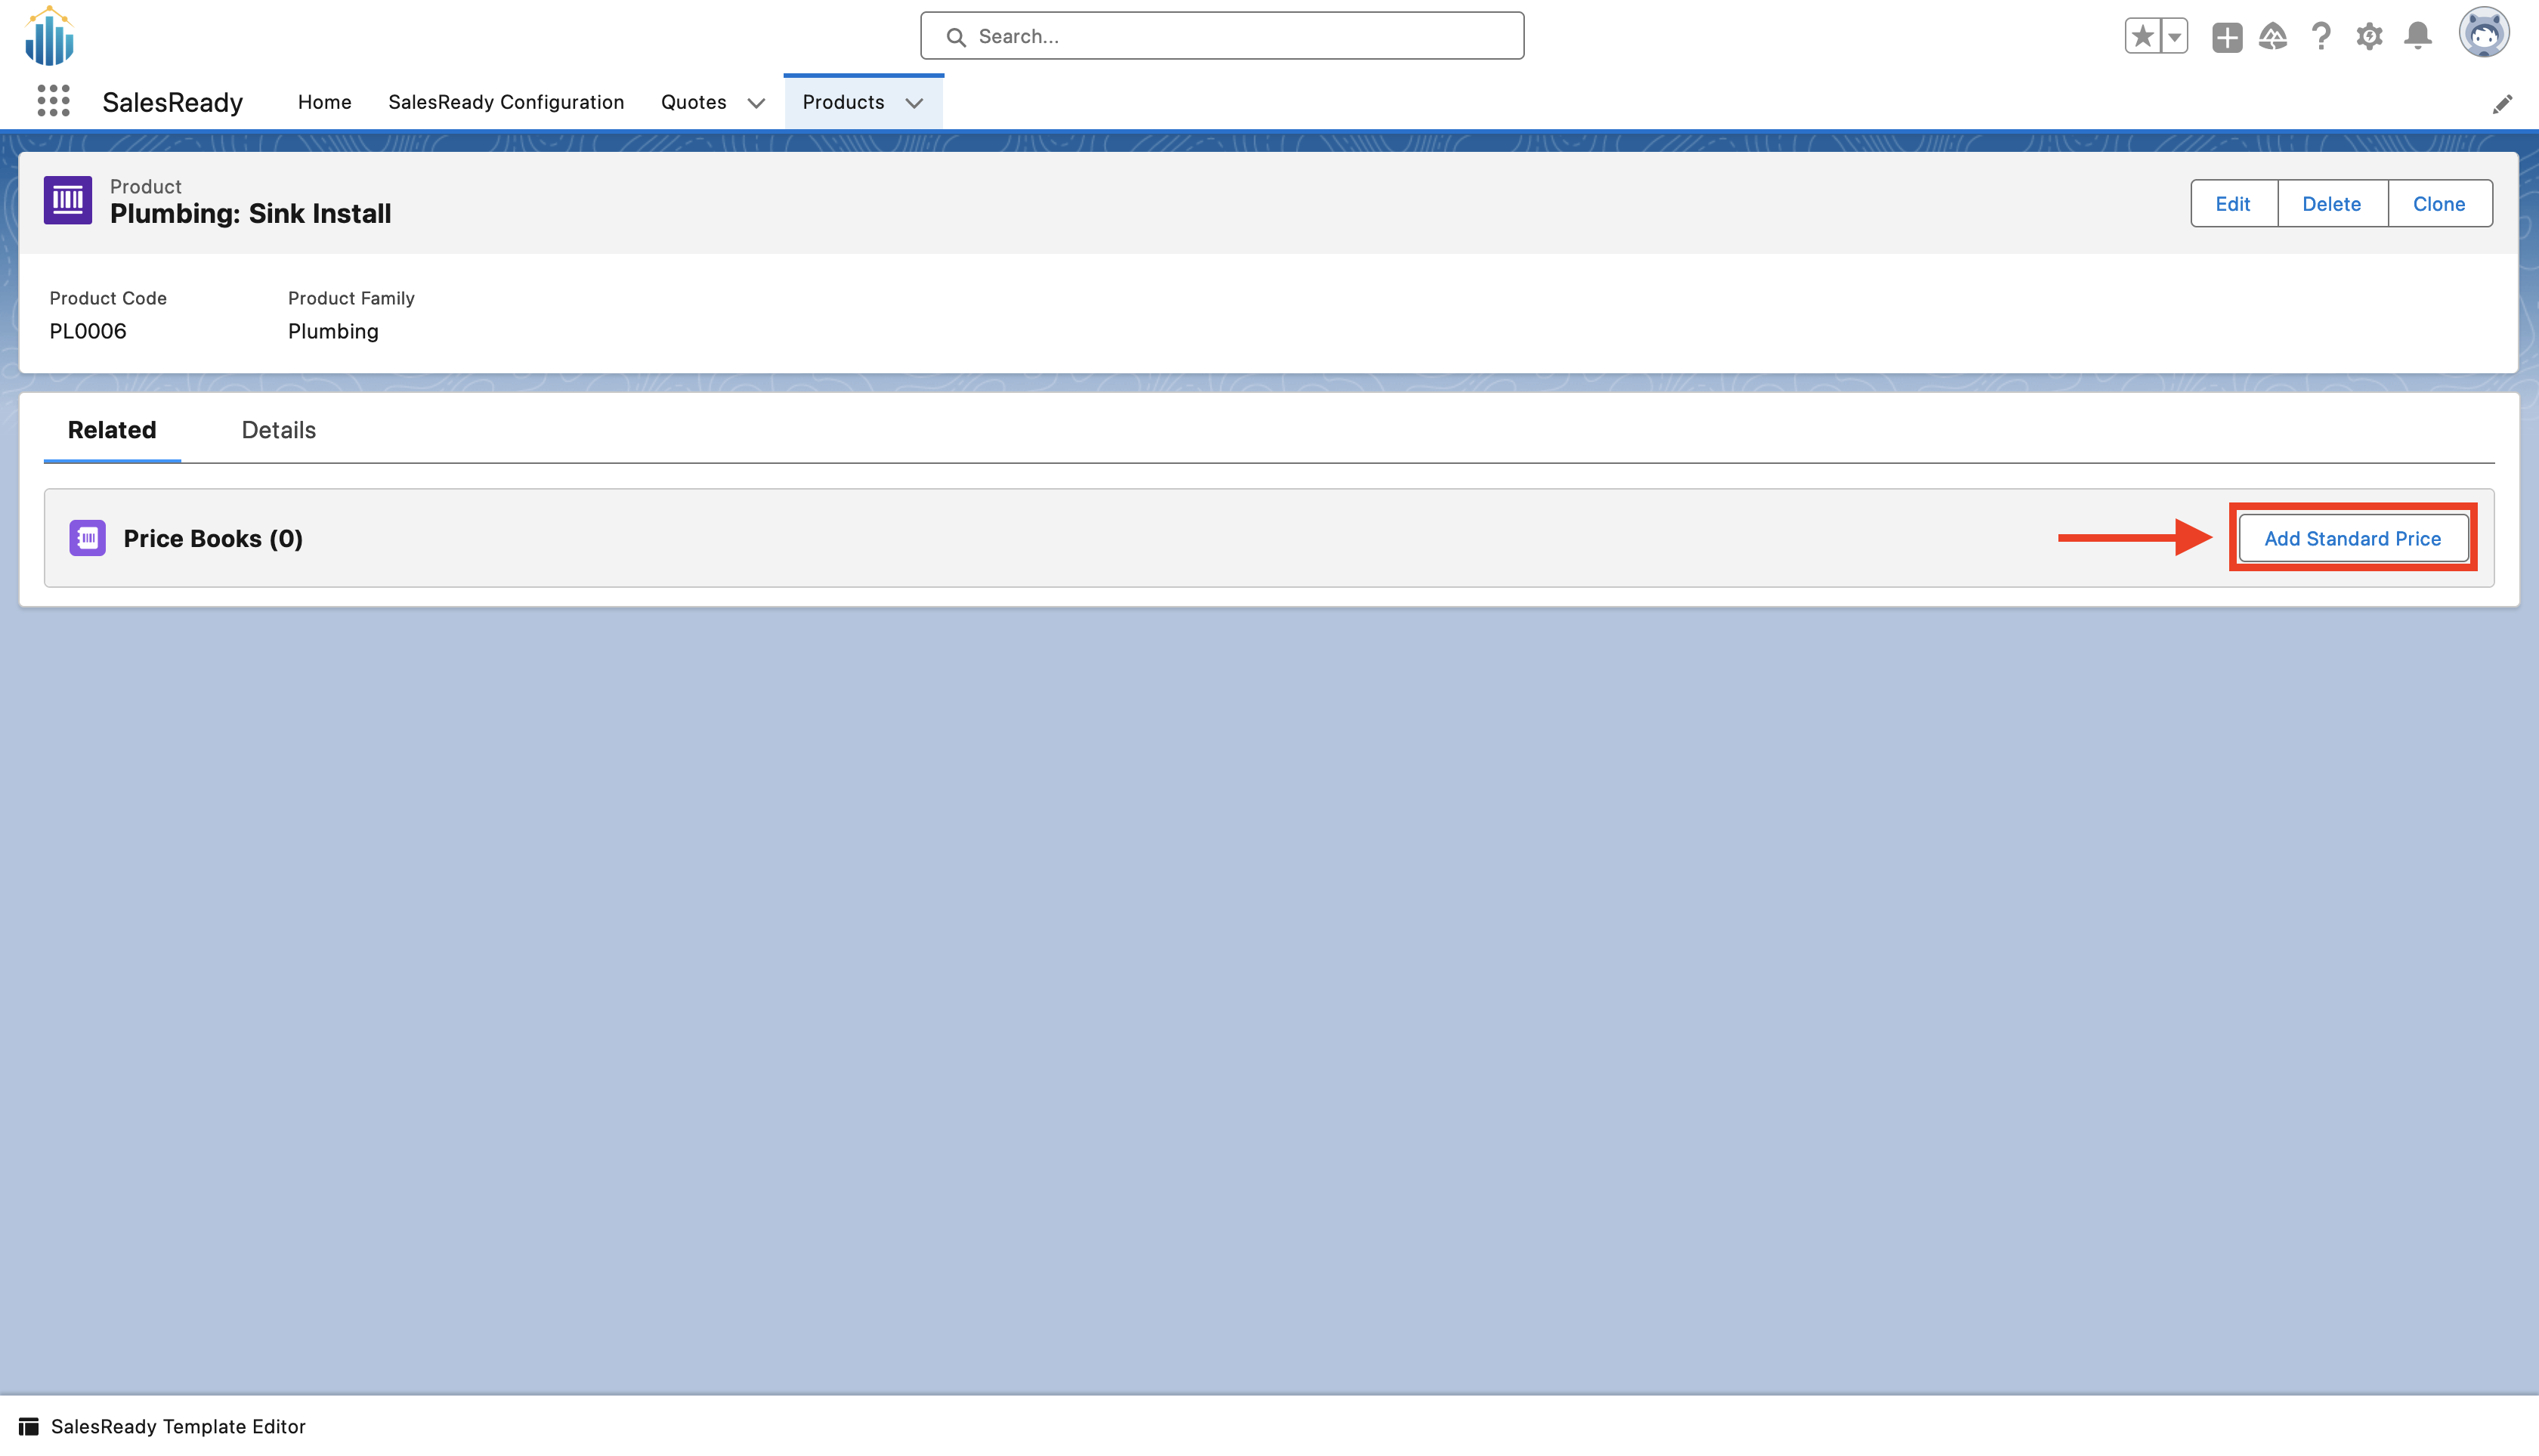Viewport: 2539px width, 1456px height.
Task: Clone the Plumbing: Sink Install product
Action: pos(2439,203)
